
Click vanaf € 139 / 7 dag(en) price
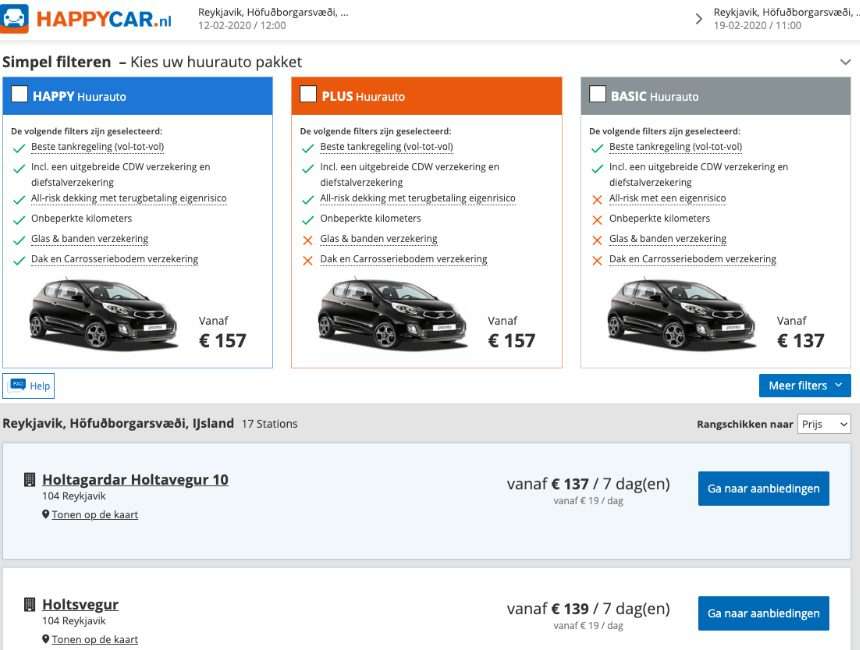click(x=589, y=608)
